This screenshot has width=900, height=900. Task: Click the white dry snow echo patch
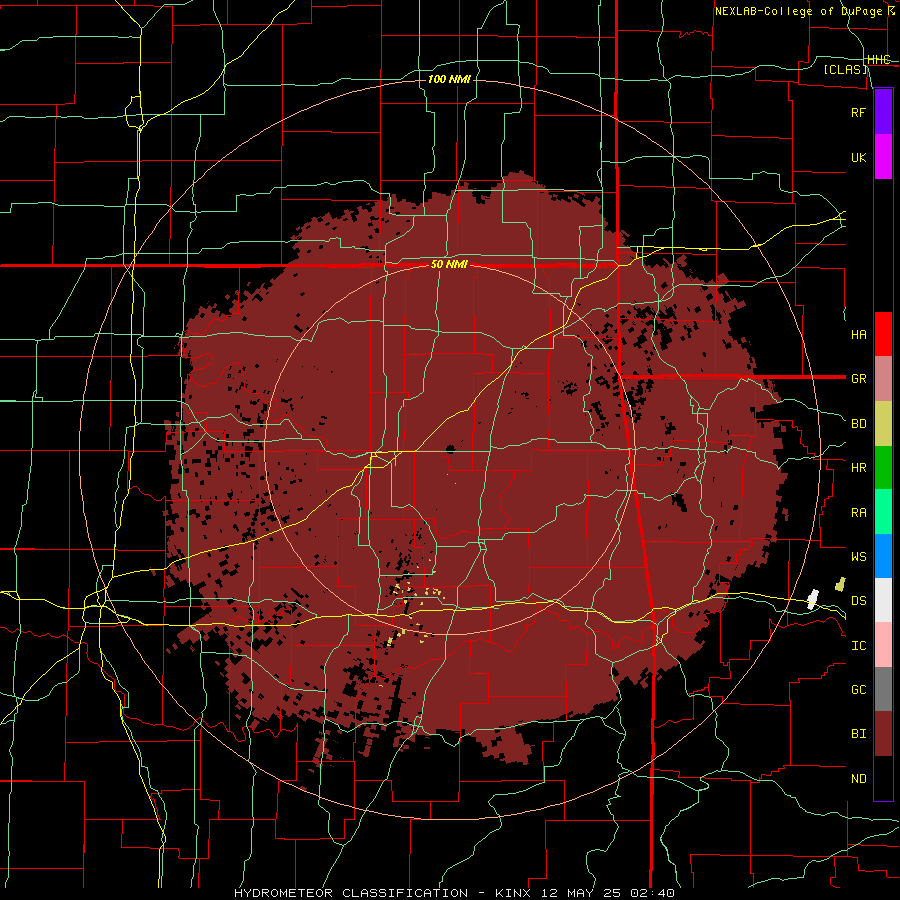tap(812, 599)
